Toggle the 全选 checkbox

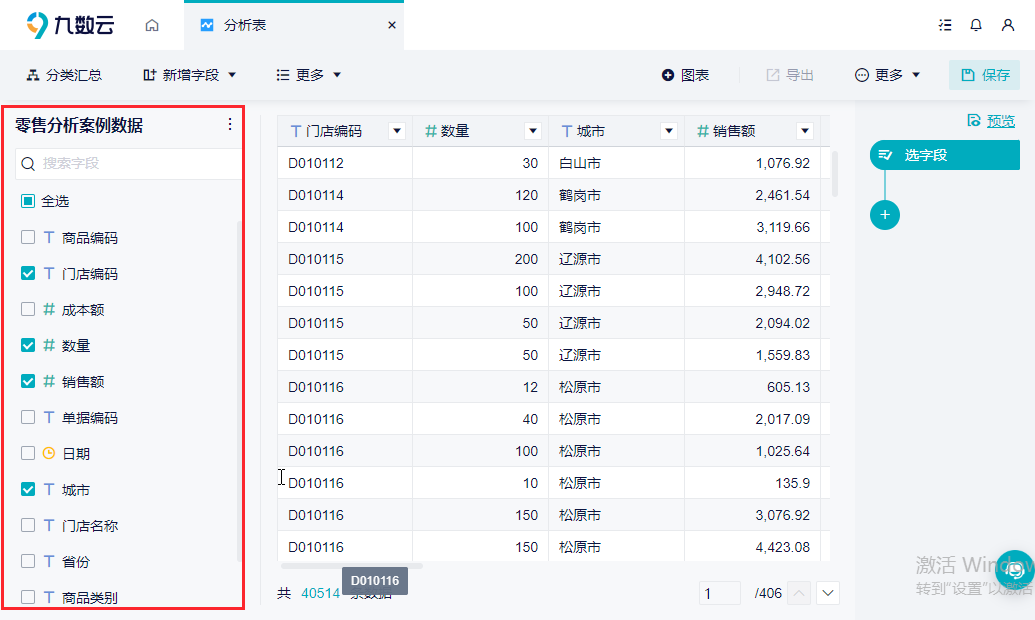pos(28,201)
